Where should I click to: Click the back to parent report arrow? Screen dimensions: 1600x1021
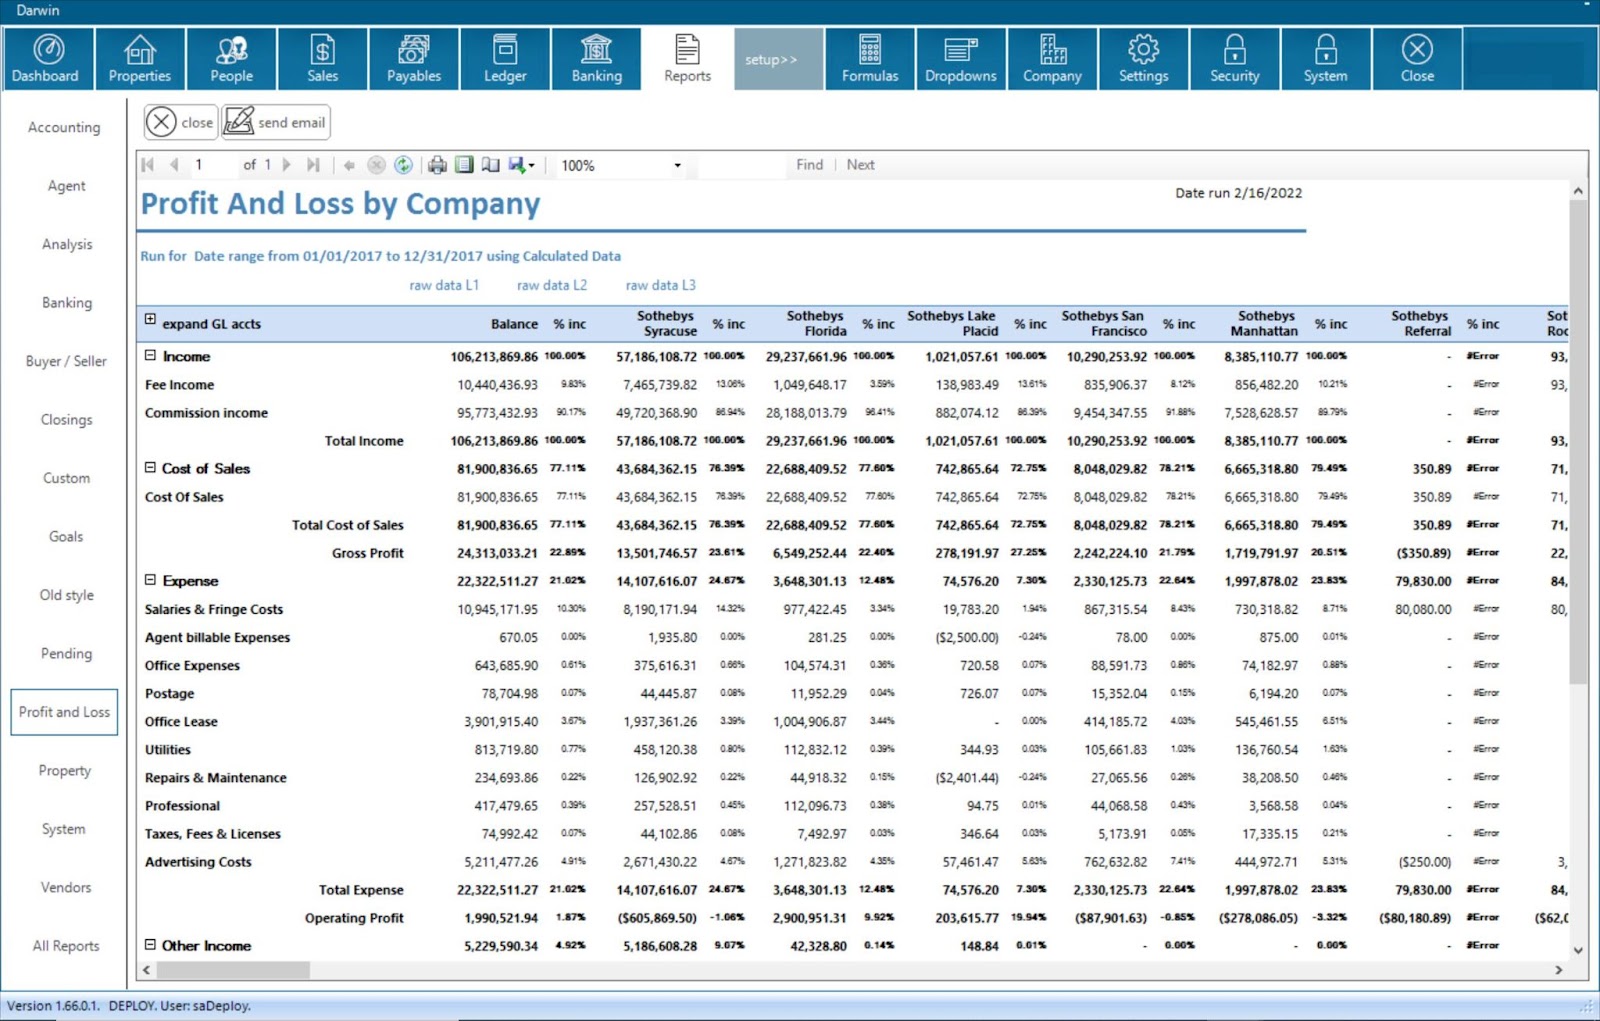(349, 165)
